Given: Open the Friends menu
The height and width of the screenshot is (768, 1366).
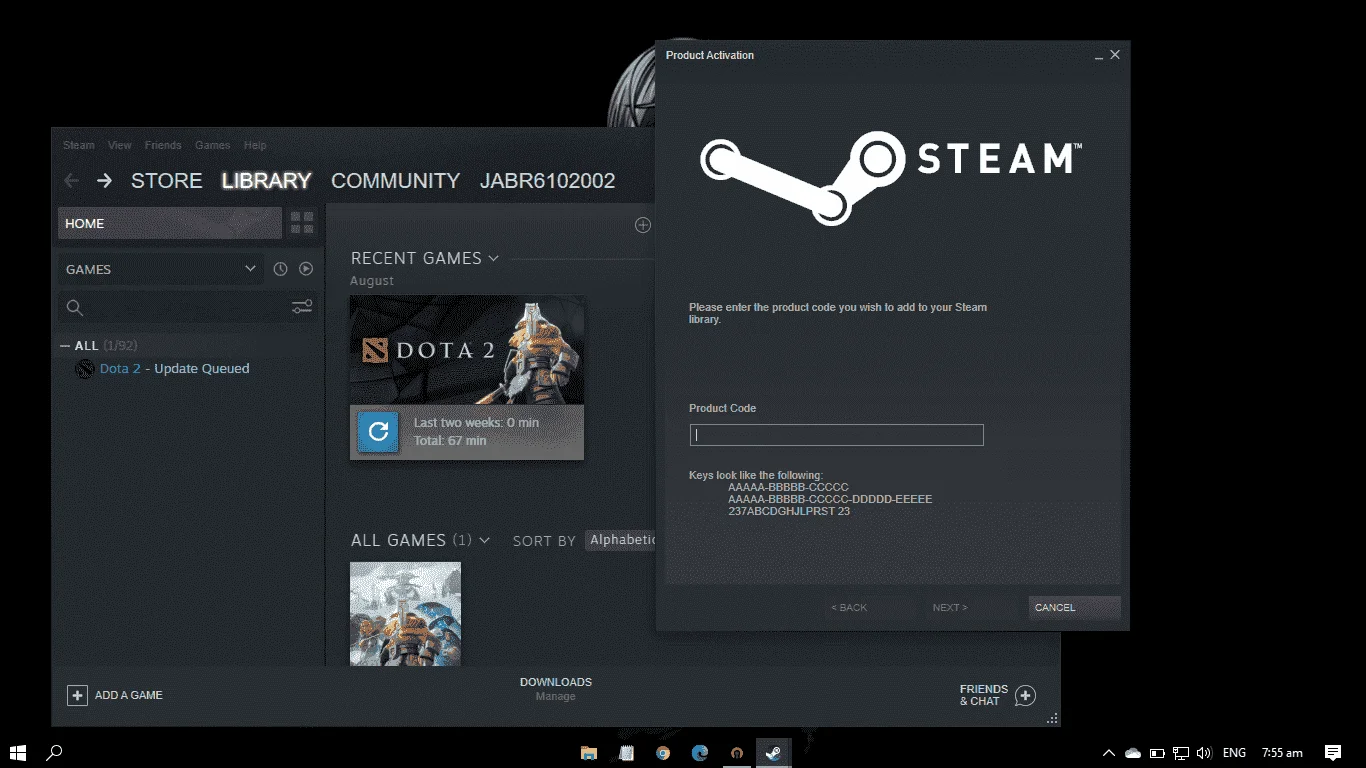Looking at the screenshot, I should point(163,145).
